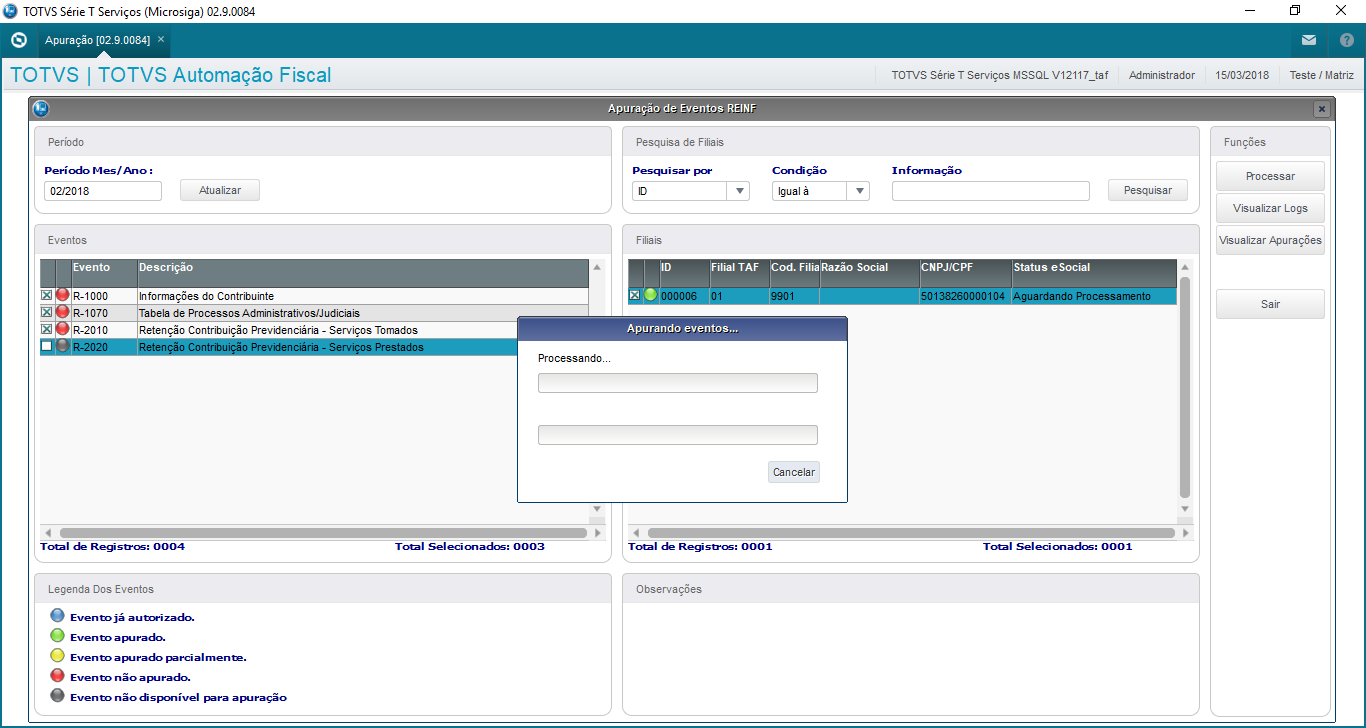
Task: Click the Eventos horizontal scroll right arrow
Action: (598, 533)
